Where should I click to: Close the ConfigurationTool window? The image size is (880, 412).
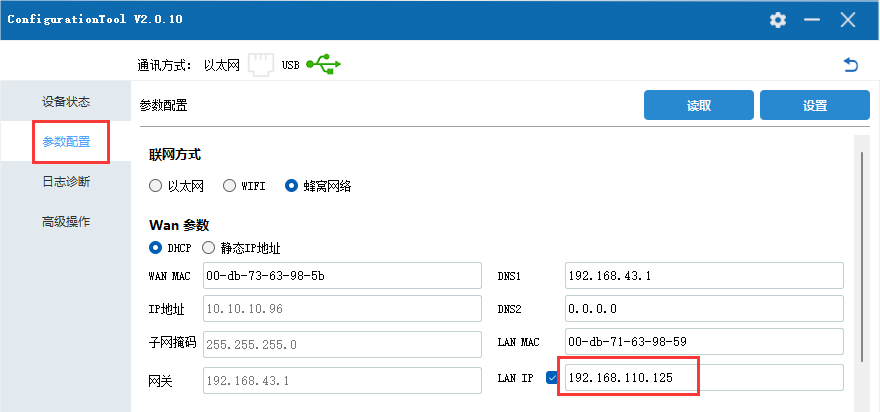click(x=848, y=20)
